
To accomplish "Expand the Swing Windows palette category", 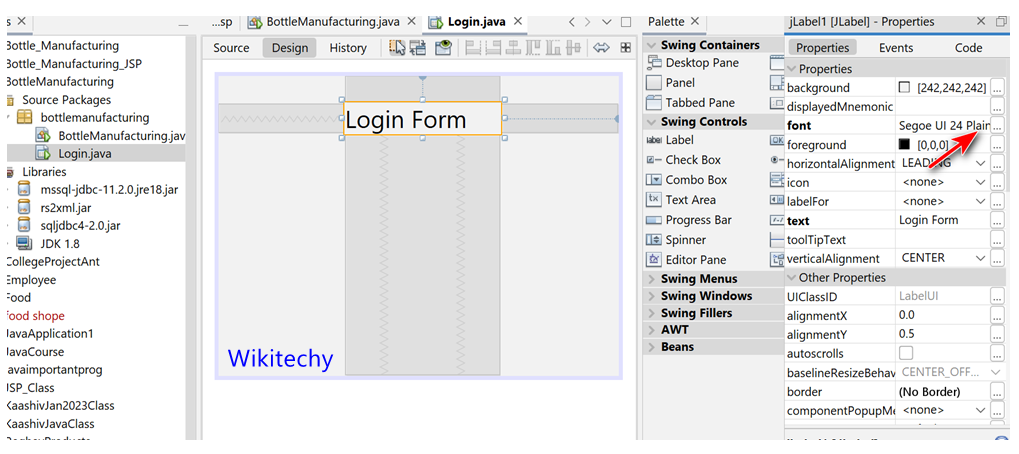I will pyautogui.click(x=652, y=296).
